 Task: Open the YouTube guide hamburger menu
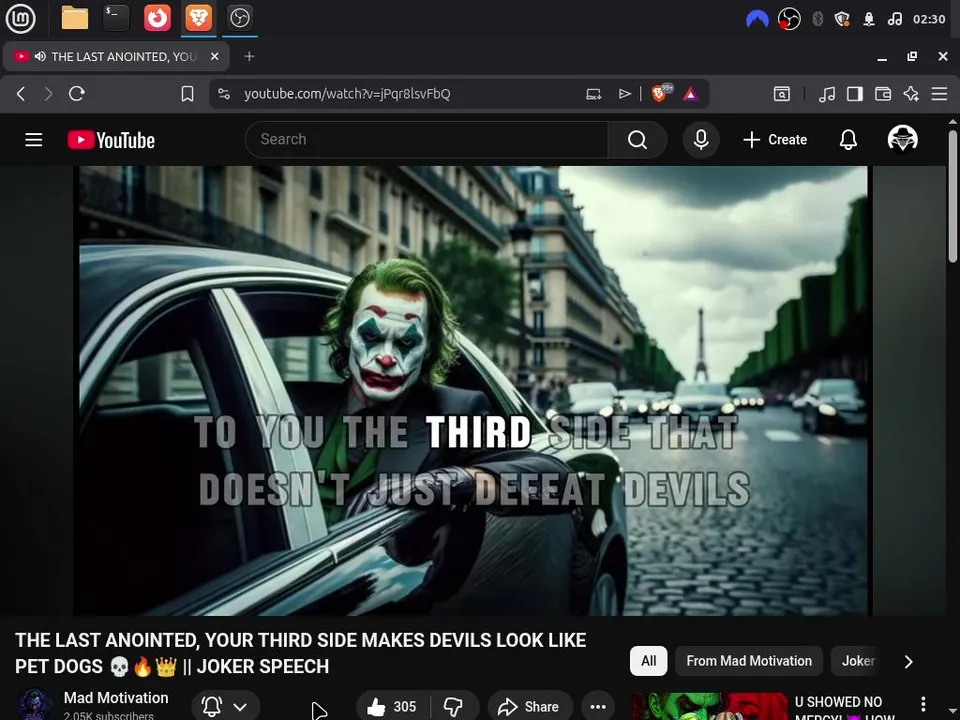[34, 140]
